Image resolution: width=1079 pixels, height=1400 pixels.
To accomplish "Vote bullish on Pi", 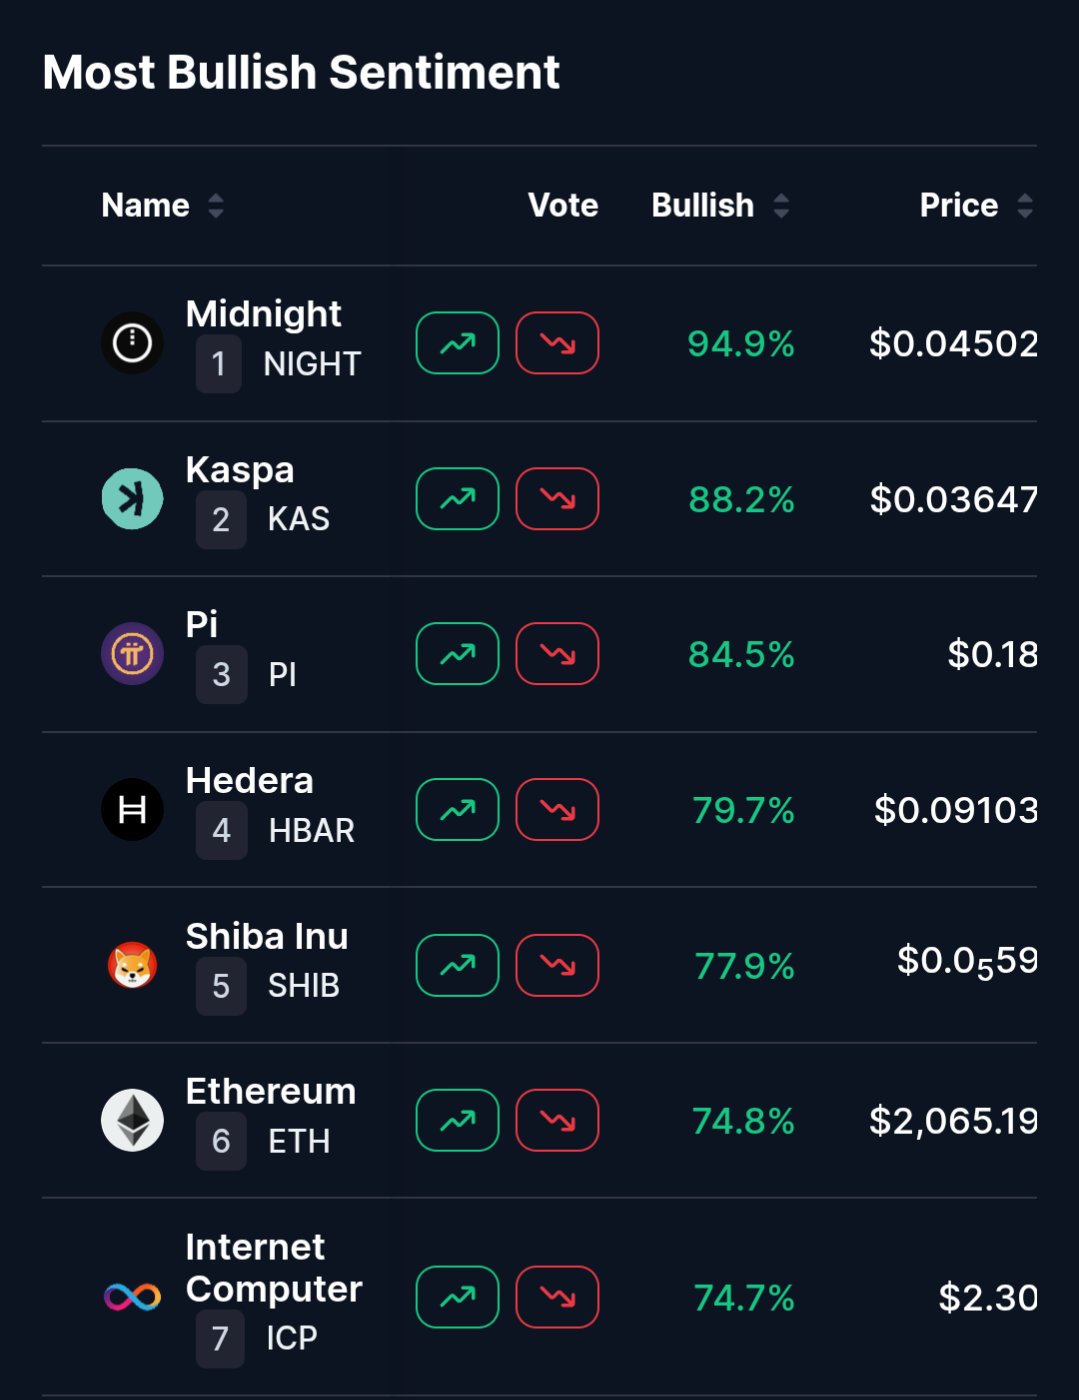I will [x=457, y=654].
